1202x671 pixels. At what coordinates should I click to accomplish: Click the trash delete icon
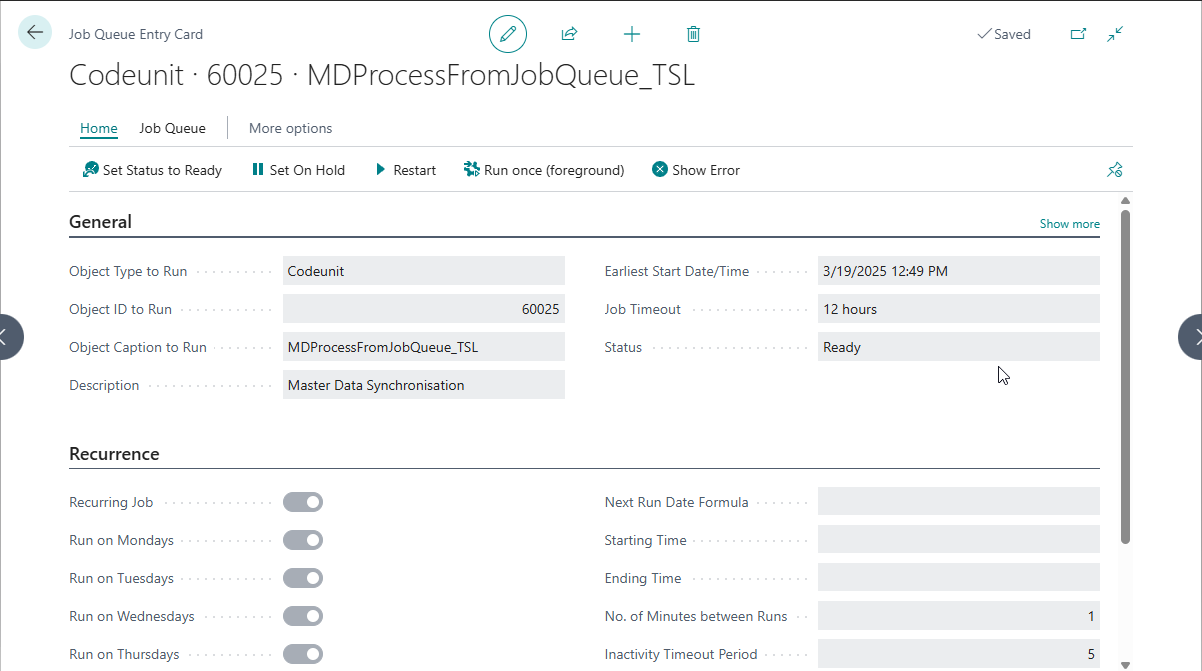[x=693, y=34]
